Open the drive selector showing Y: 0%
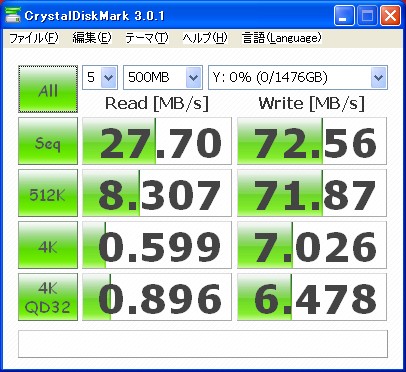This screenshot has height=372, width=406. 298,77
